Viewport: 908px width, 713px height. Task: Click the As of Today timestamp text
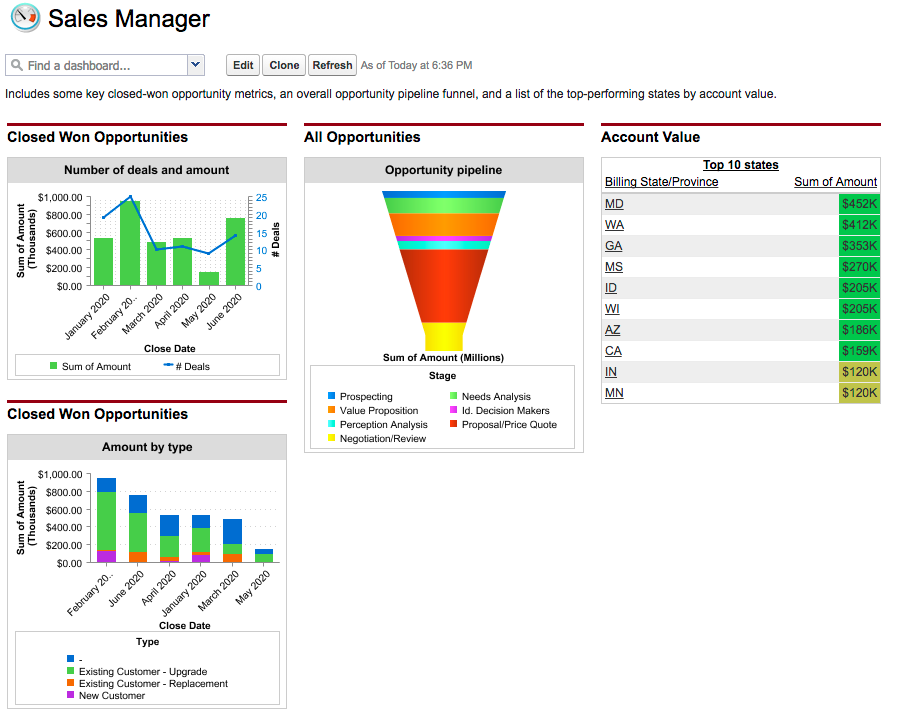(x=416, y=65)
